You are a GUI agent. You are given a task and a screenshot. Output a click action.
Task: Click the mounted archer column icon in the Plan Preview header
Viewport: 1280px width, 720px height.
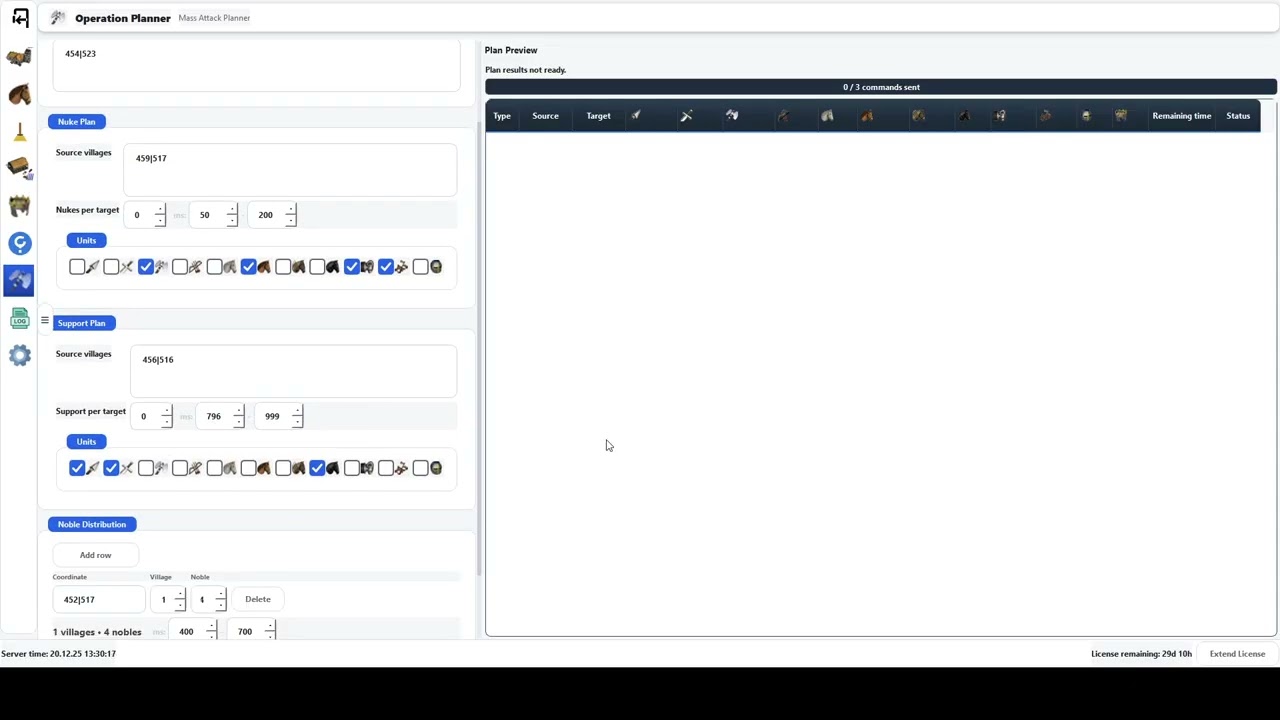pyautogui.click(x=918, y=116)
